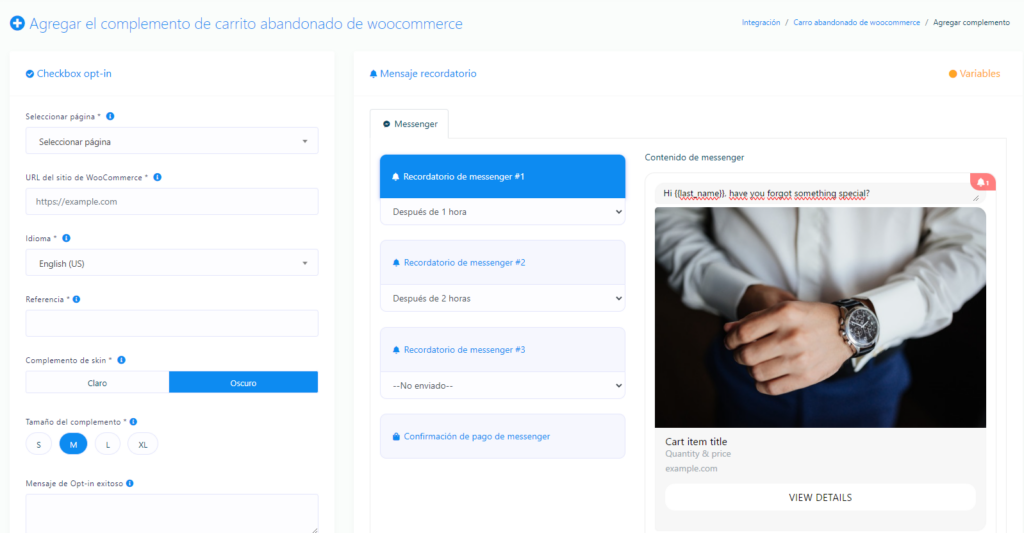Click the WooCommerce URL input field
The image size is (1024, 533).
pyautogui.click(x=172, y=202)
